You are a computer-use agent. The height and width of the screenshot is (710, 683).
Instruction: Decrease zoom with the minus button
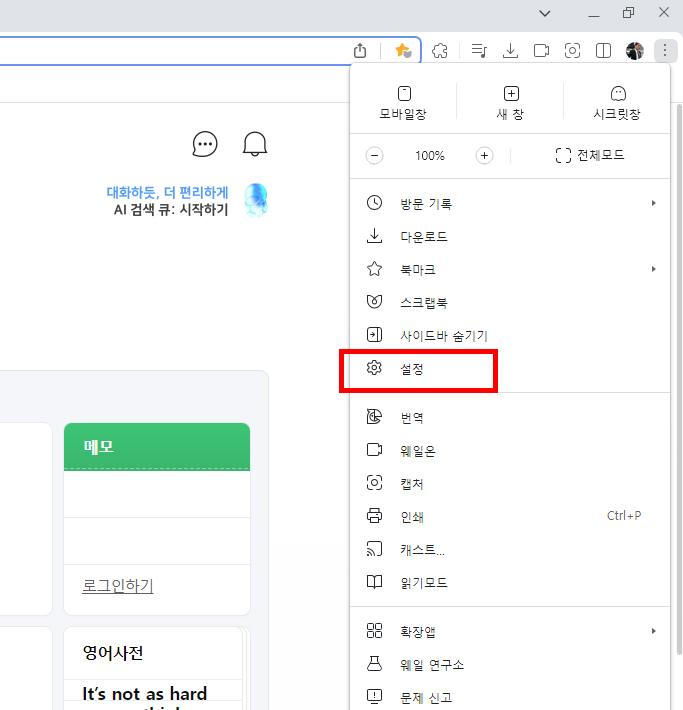click(374, 156)
